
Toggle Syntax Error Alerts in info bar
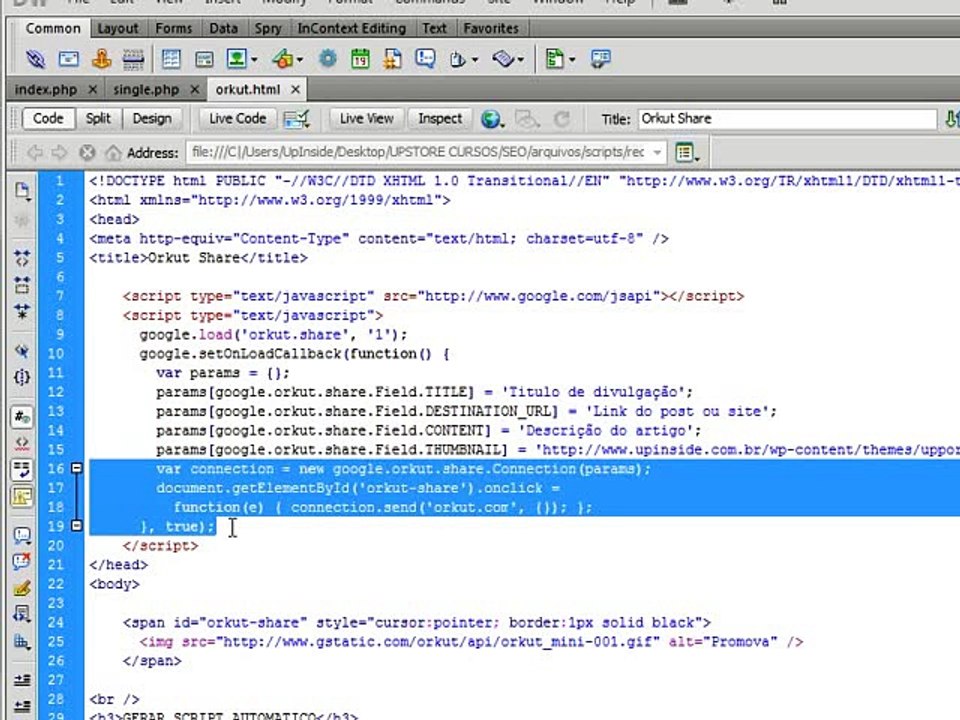[22, 497]
